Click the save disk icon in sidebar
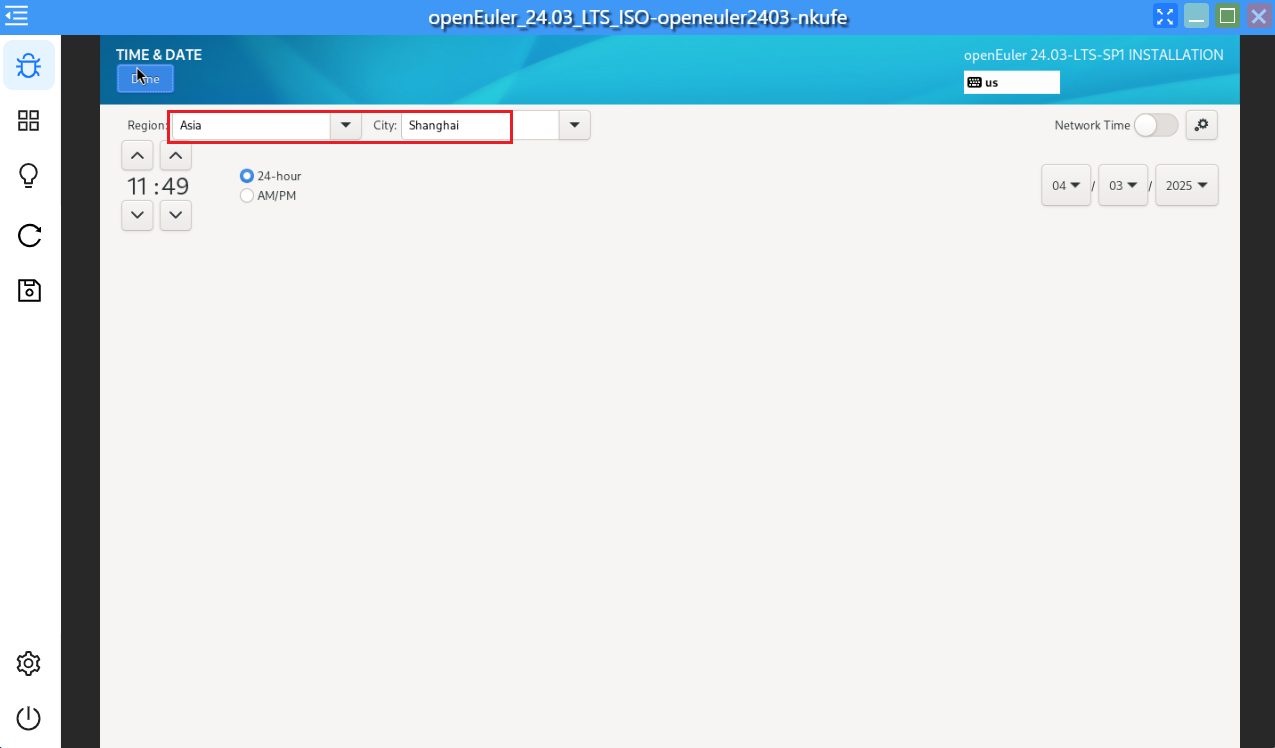Image resolution: width=1275 pixels, height=748 pixels. pos(29,291)
